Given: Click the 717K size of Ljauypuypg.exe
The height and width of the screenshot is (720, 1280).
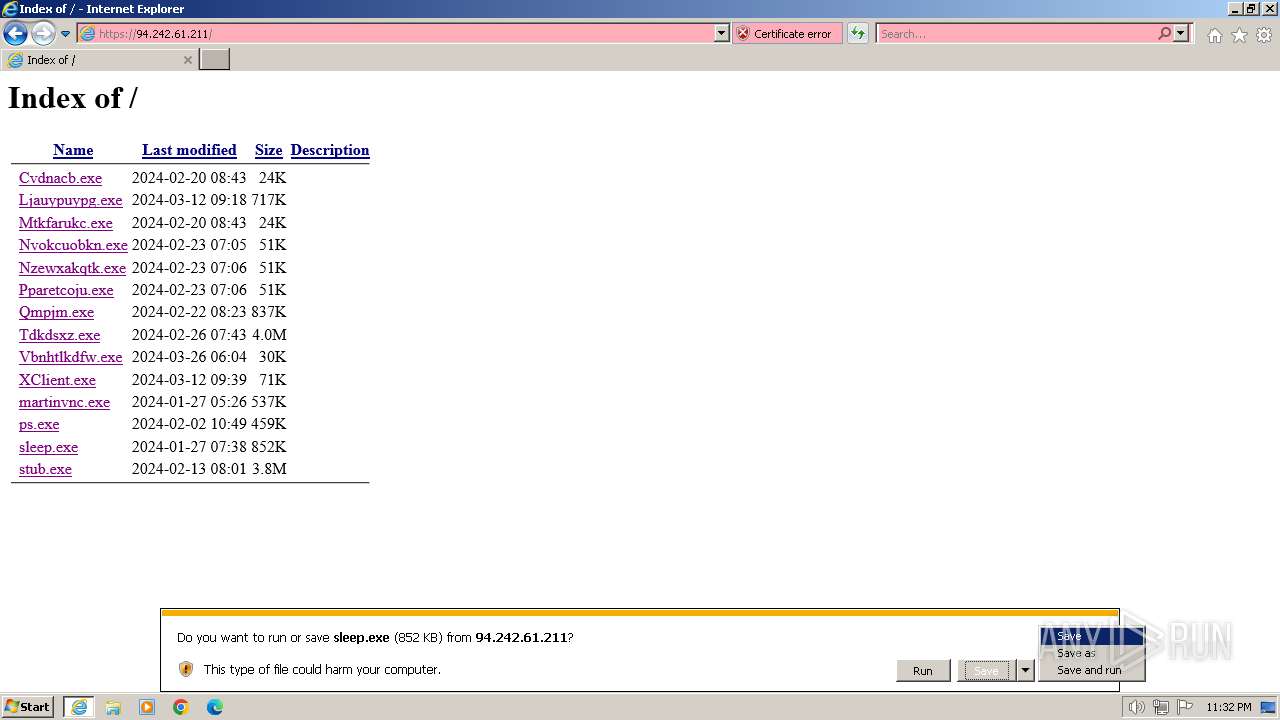Looking at the screenshot, I should [x=269, y=200].
